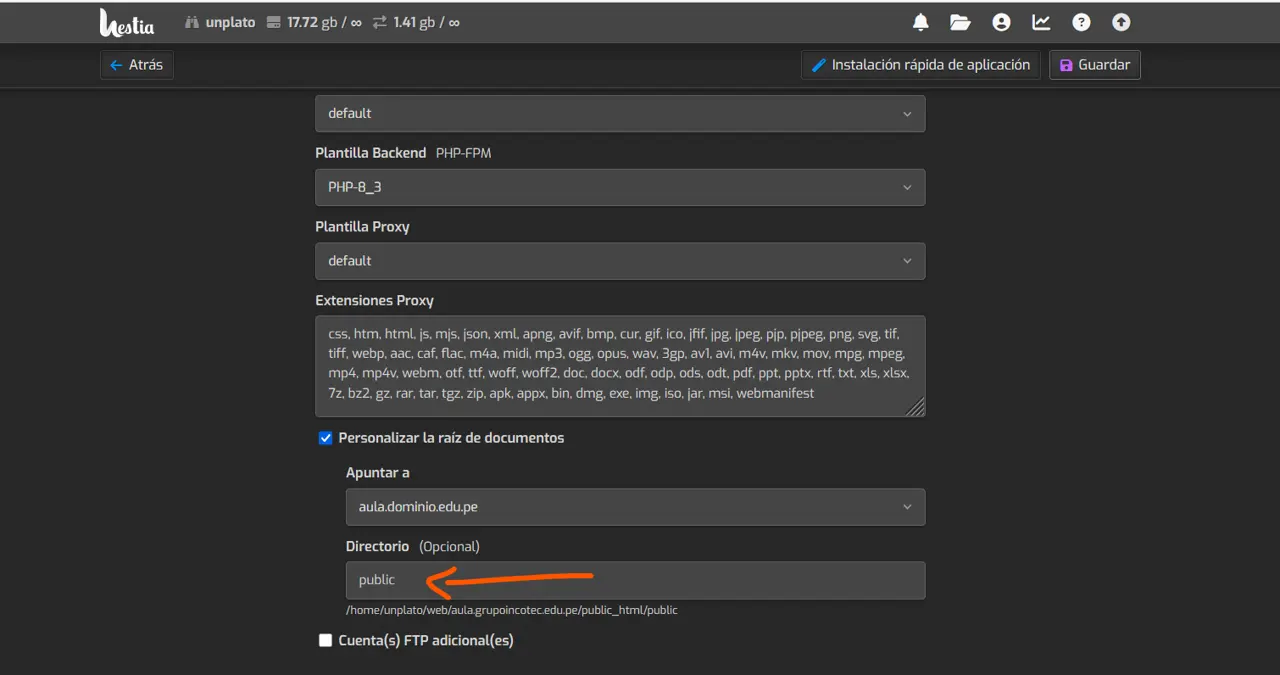Click the Directorio field containing public
The width and height of the screenshot is (1280, 675).
click(635, 580)
